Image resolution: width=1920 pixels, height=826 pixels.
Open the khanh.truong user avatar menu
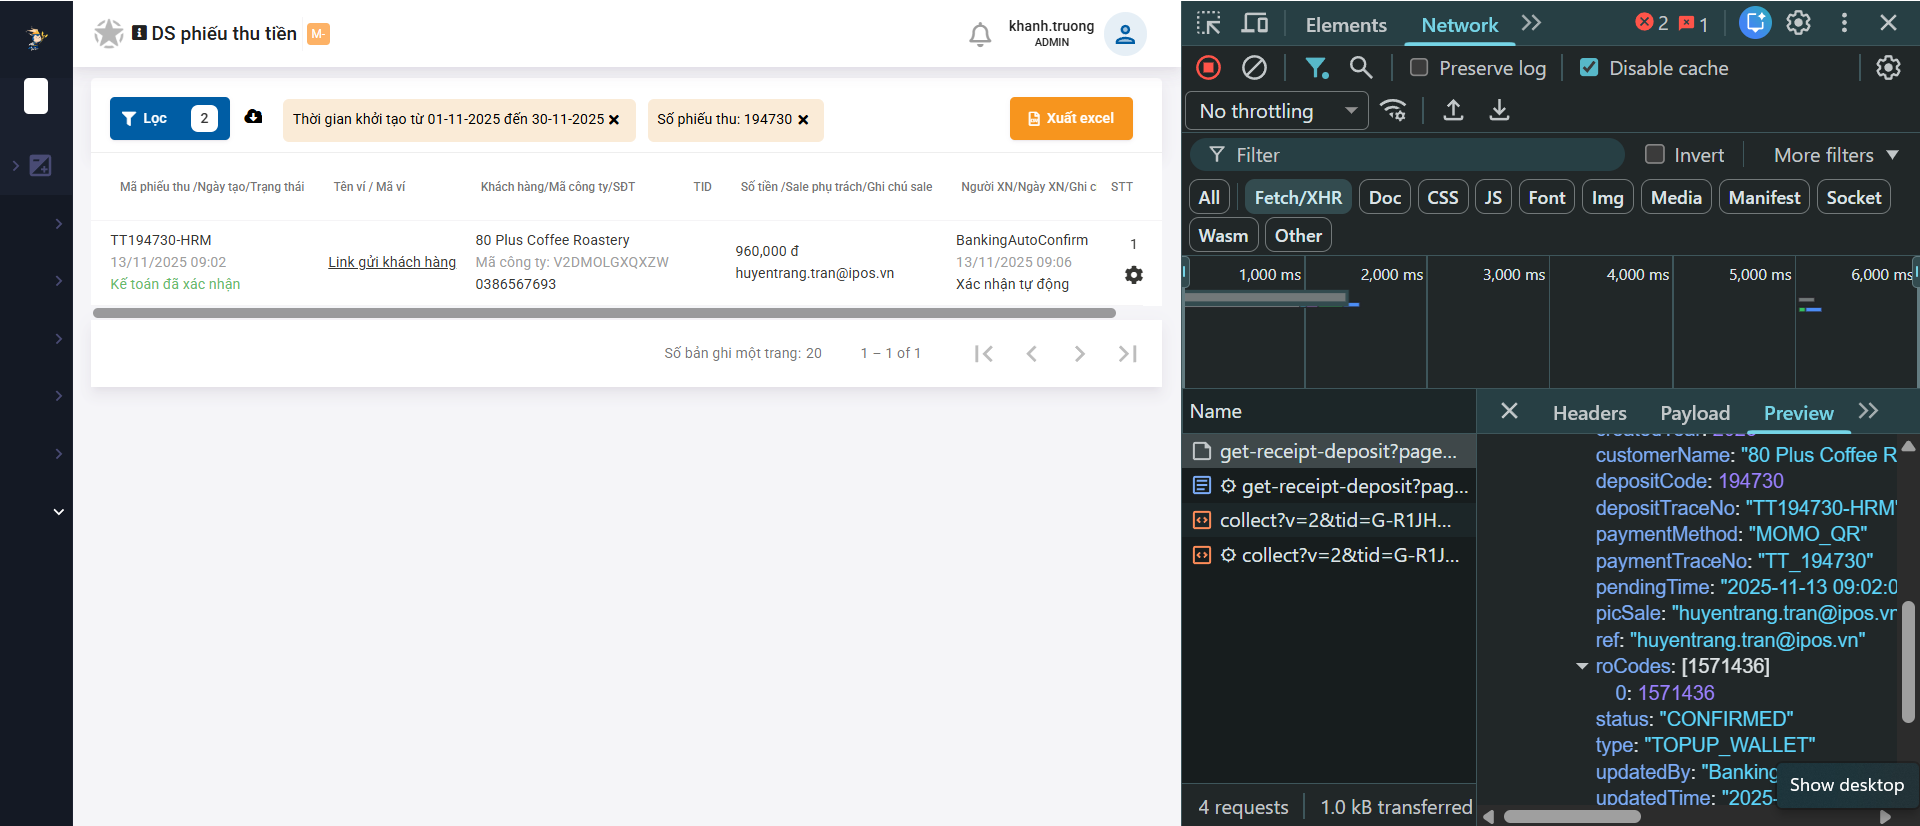[1125, 35]
